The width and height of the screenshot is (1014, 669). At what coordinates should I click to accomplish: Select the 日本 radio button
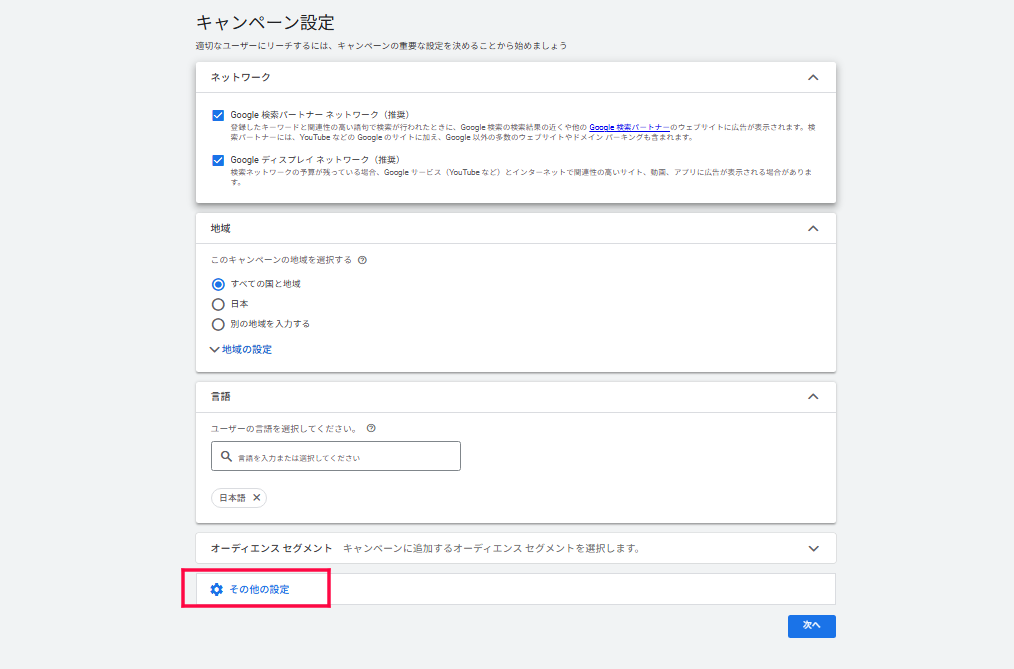point(218,303)
